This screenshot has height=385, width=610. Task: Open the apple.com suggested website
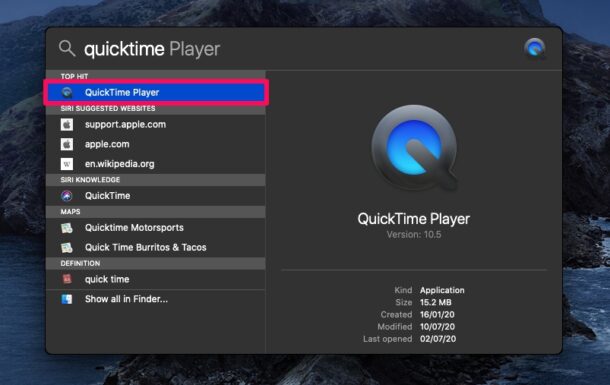click(x=156, y=144)
